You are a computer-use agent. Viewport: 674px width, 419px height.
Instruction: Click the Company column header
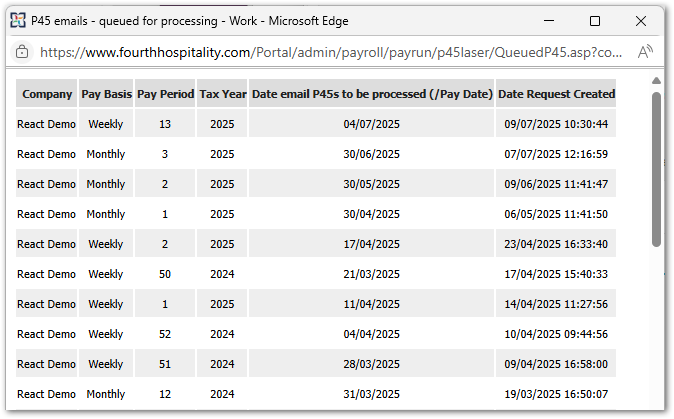coord(47,94)
